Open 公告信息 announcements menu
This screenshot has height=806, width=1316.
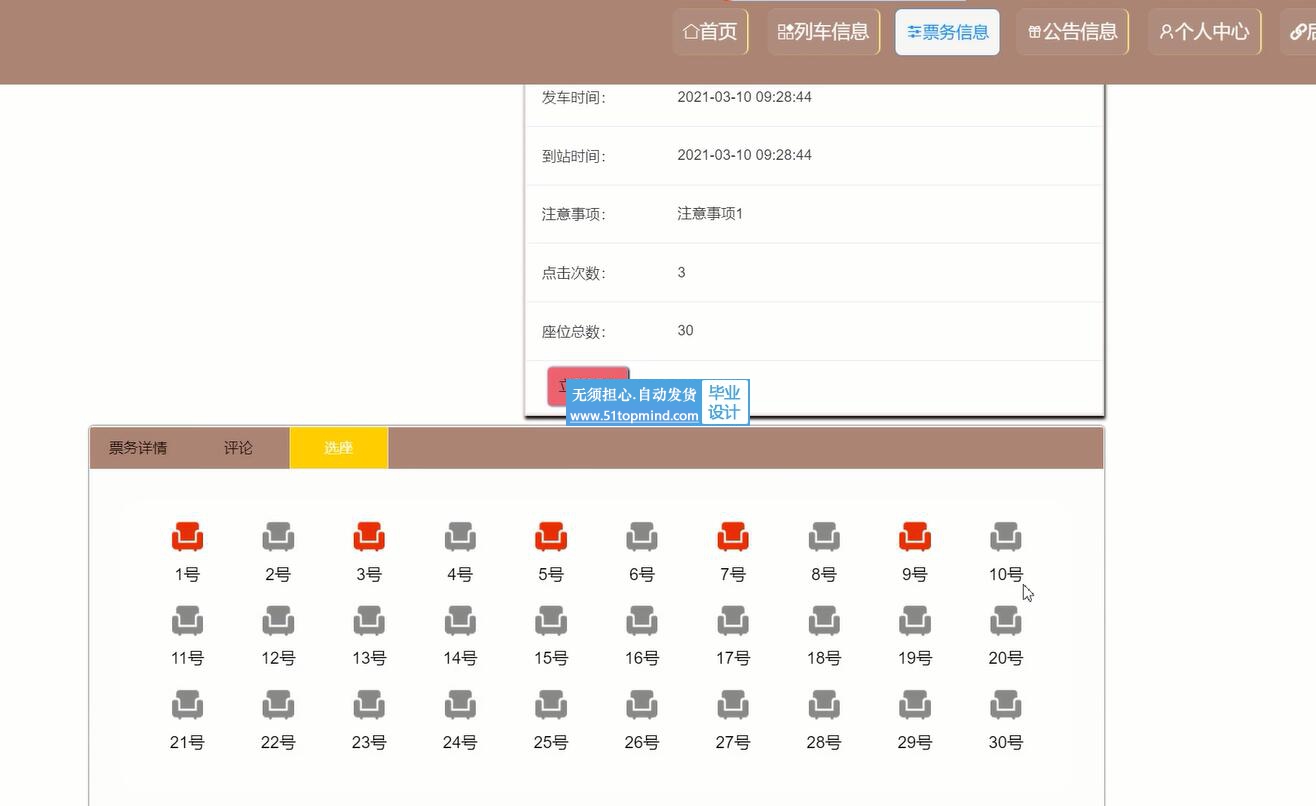[1073, 32]
